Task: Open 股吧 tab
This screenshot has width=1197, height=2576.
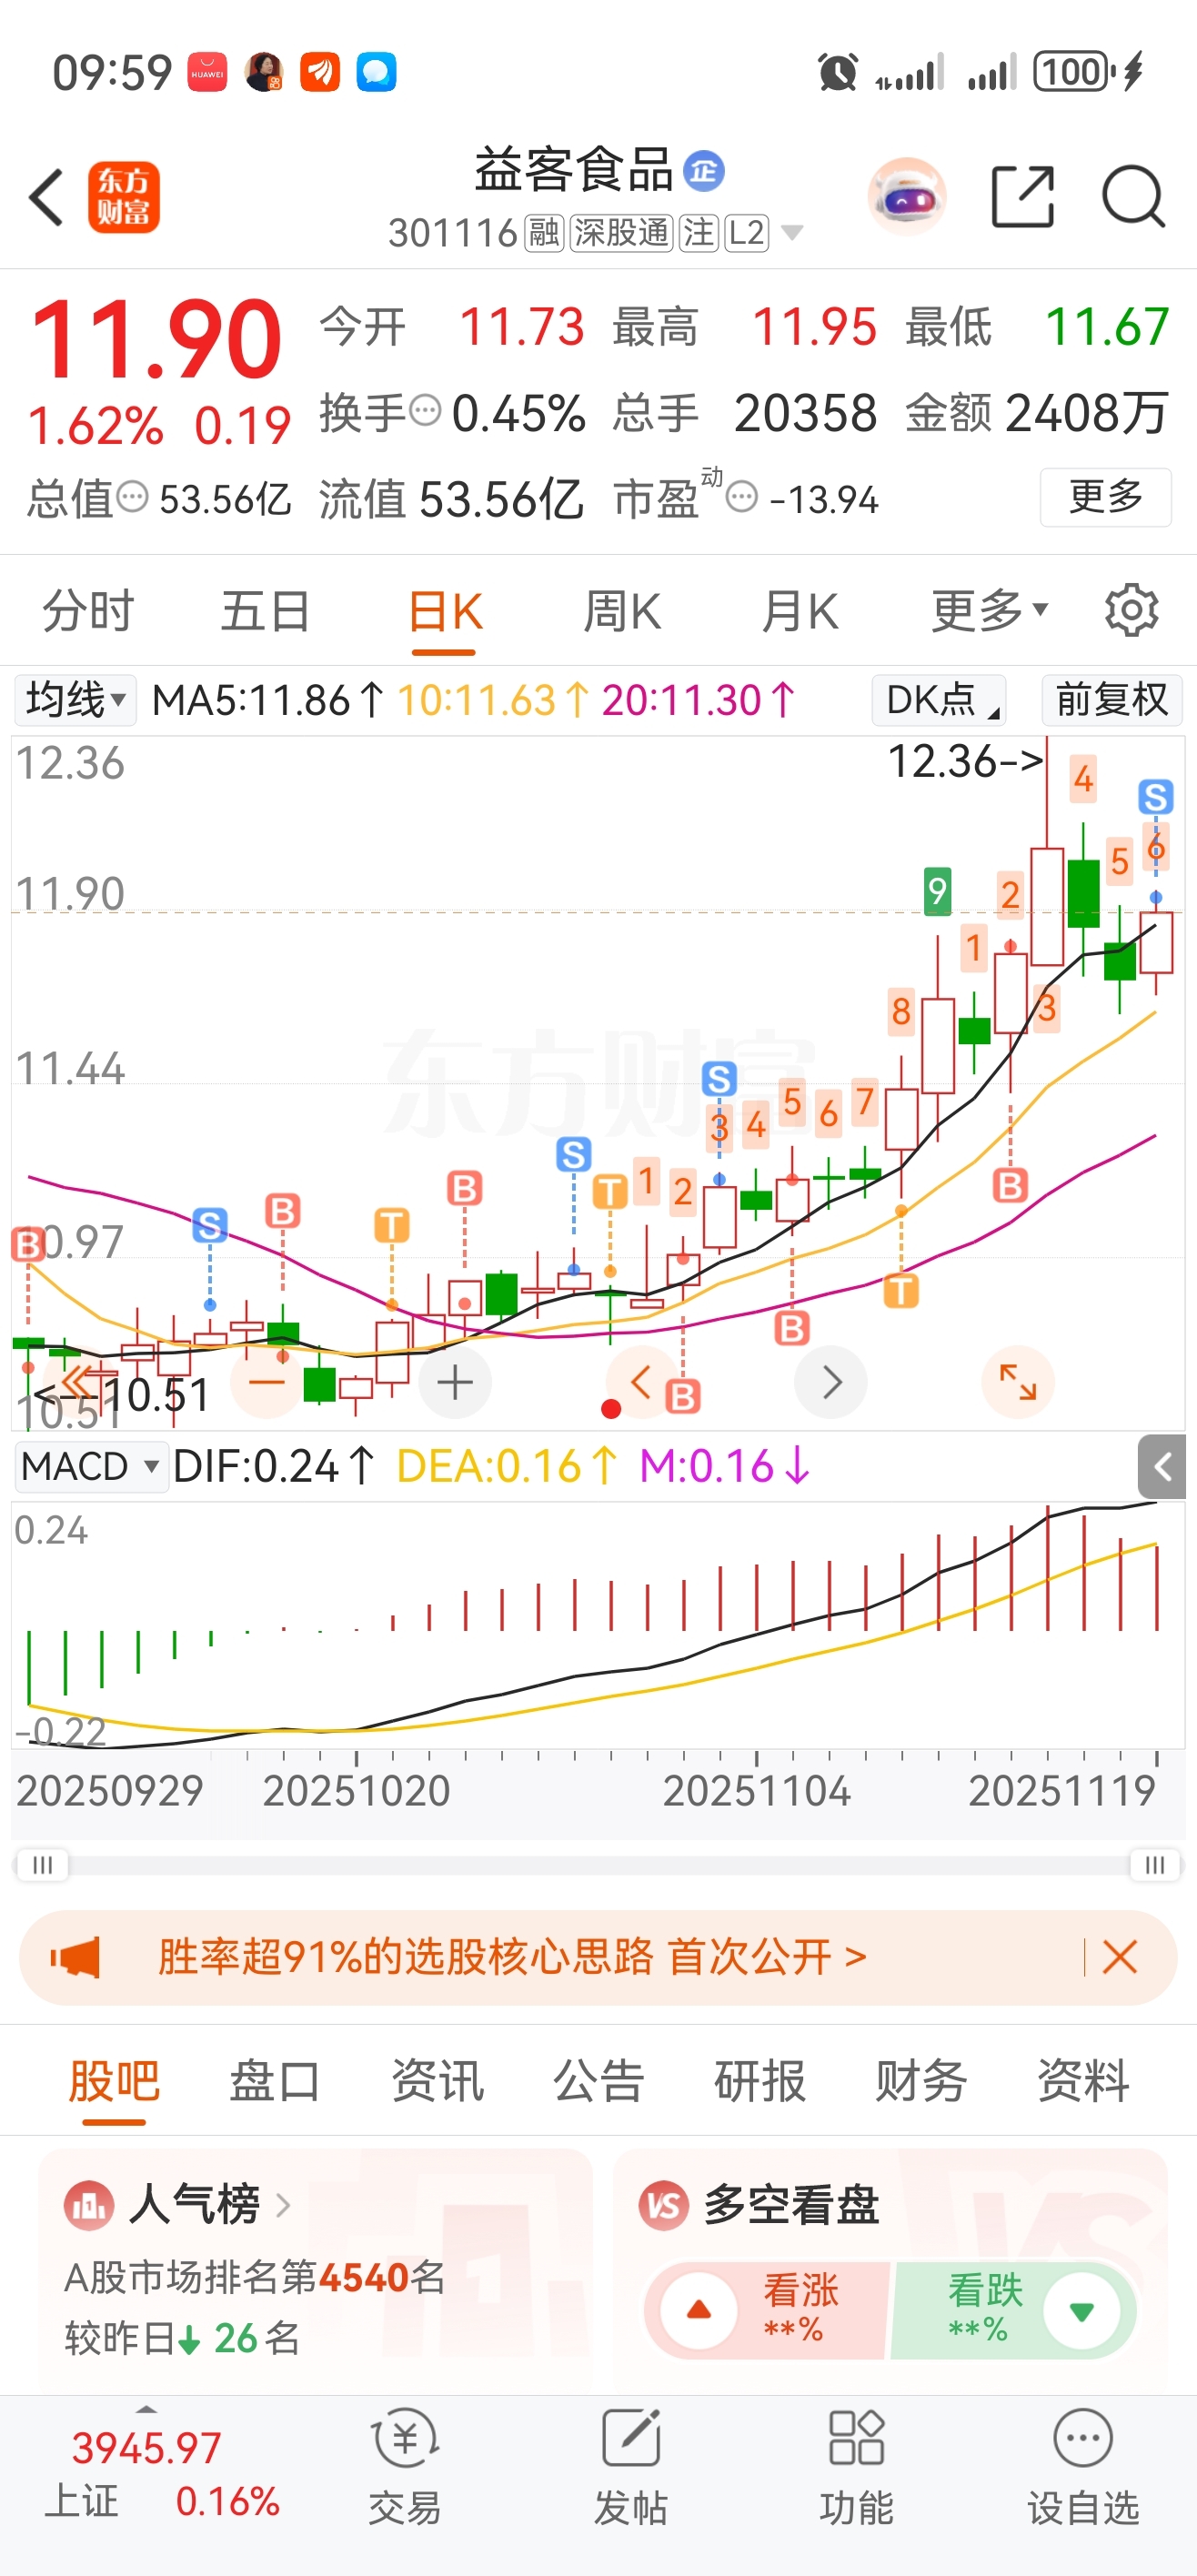Action: point(114,2082)
